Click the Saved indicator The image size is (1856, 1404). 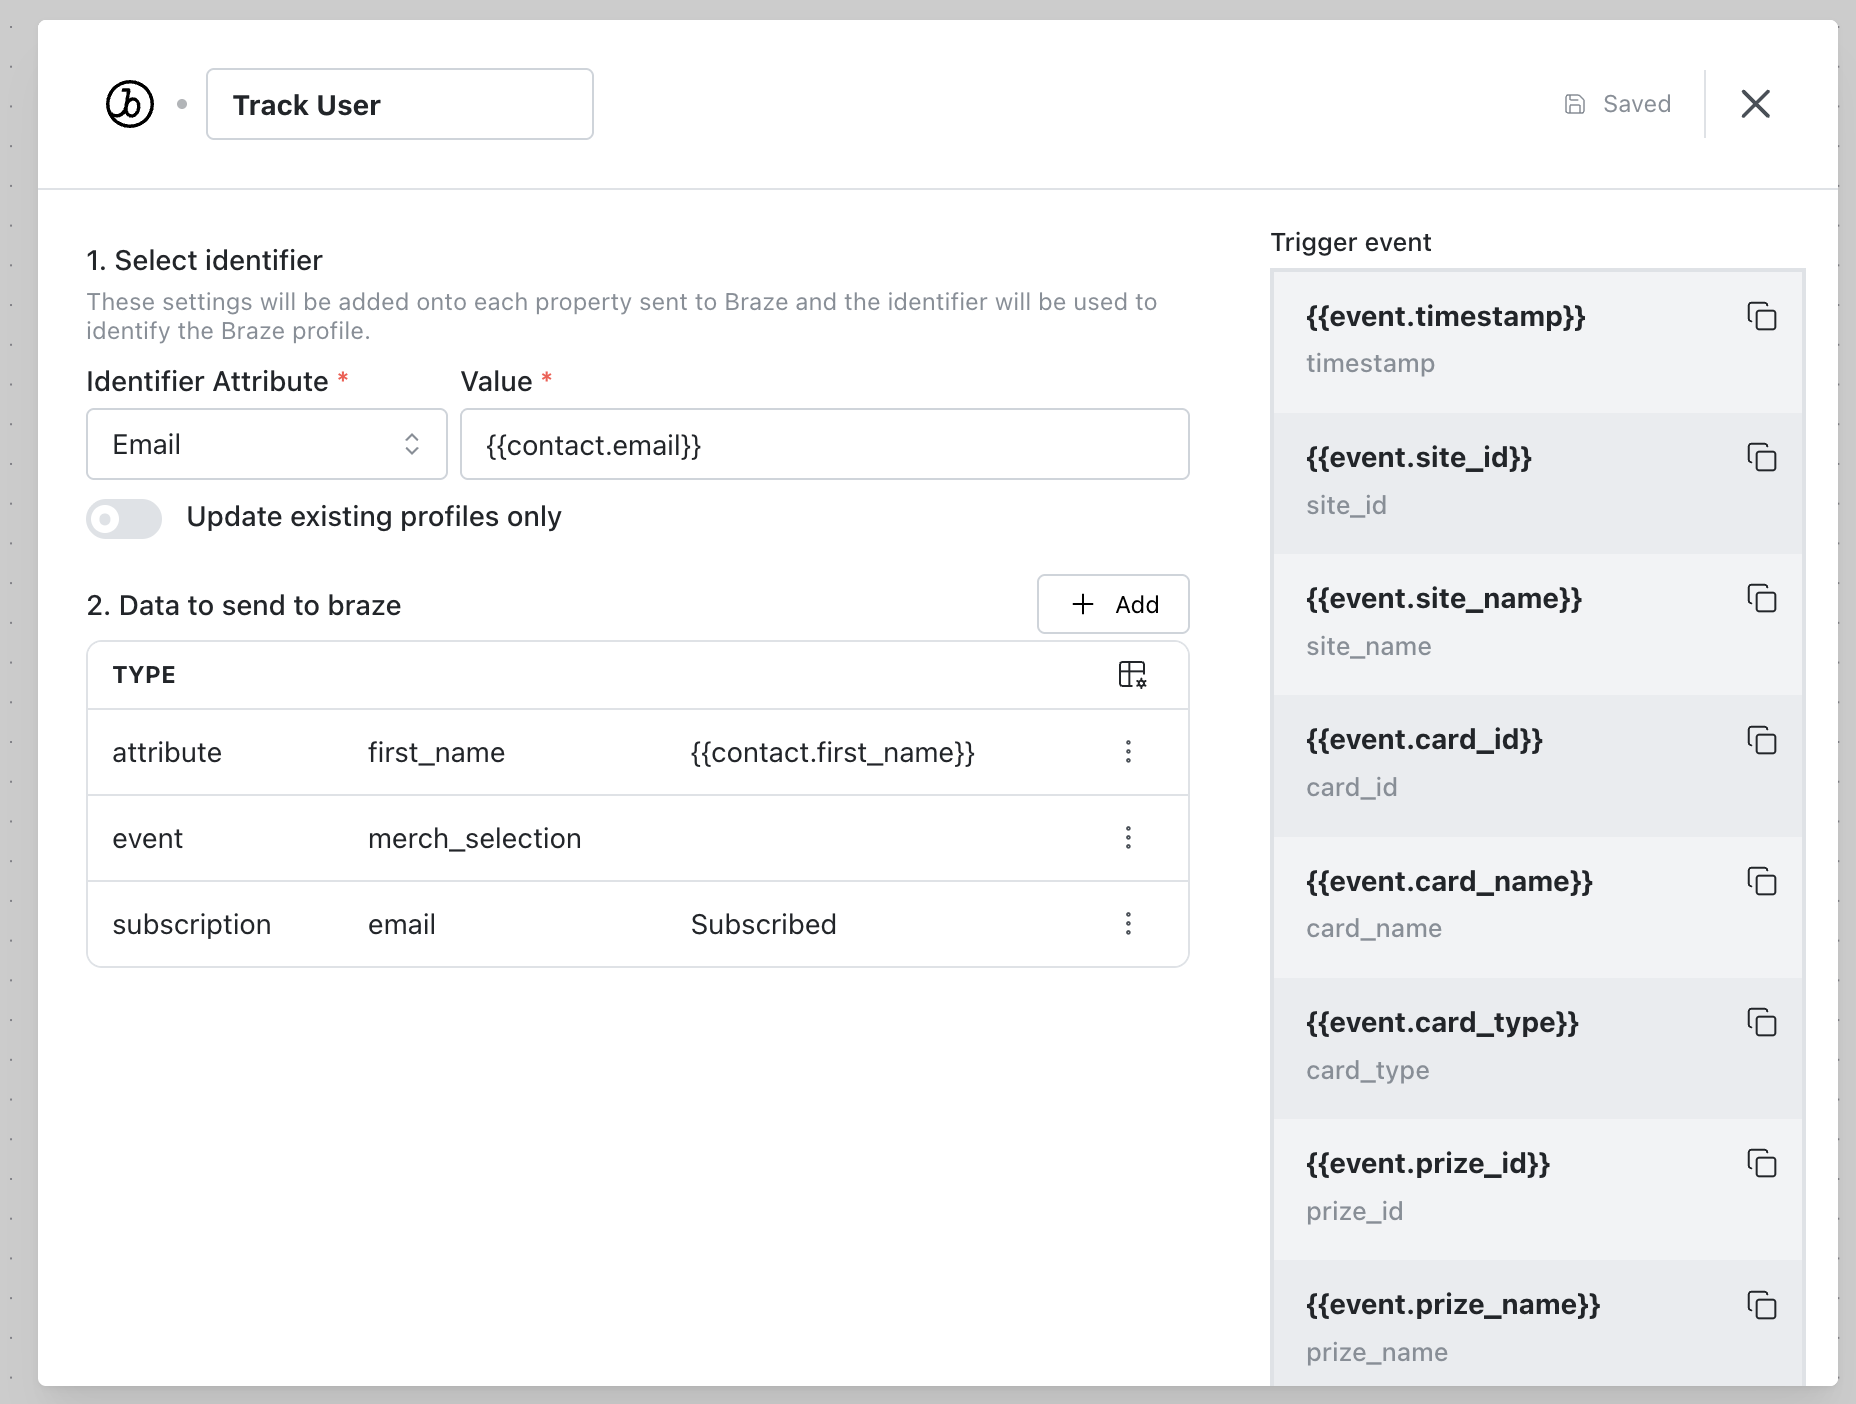coord(1618,103)
